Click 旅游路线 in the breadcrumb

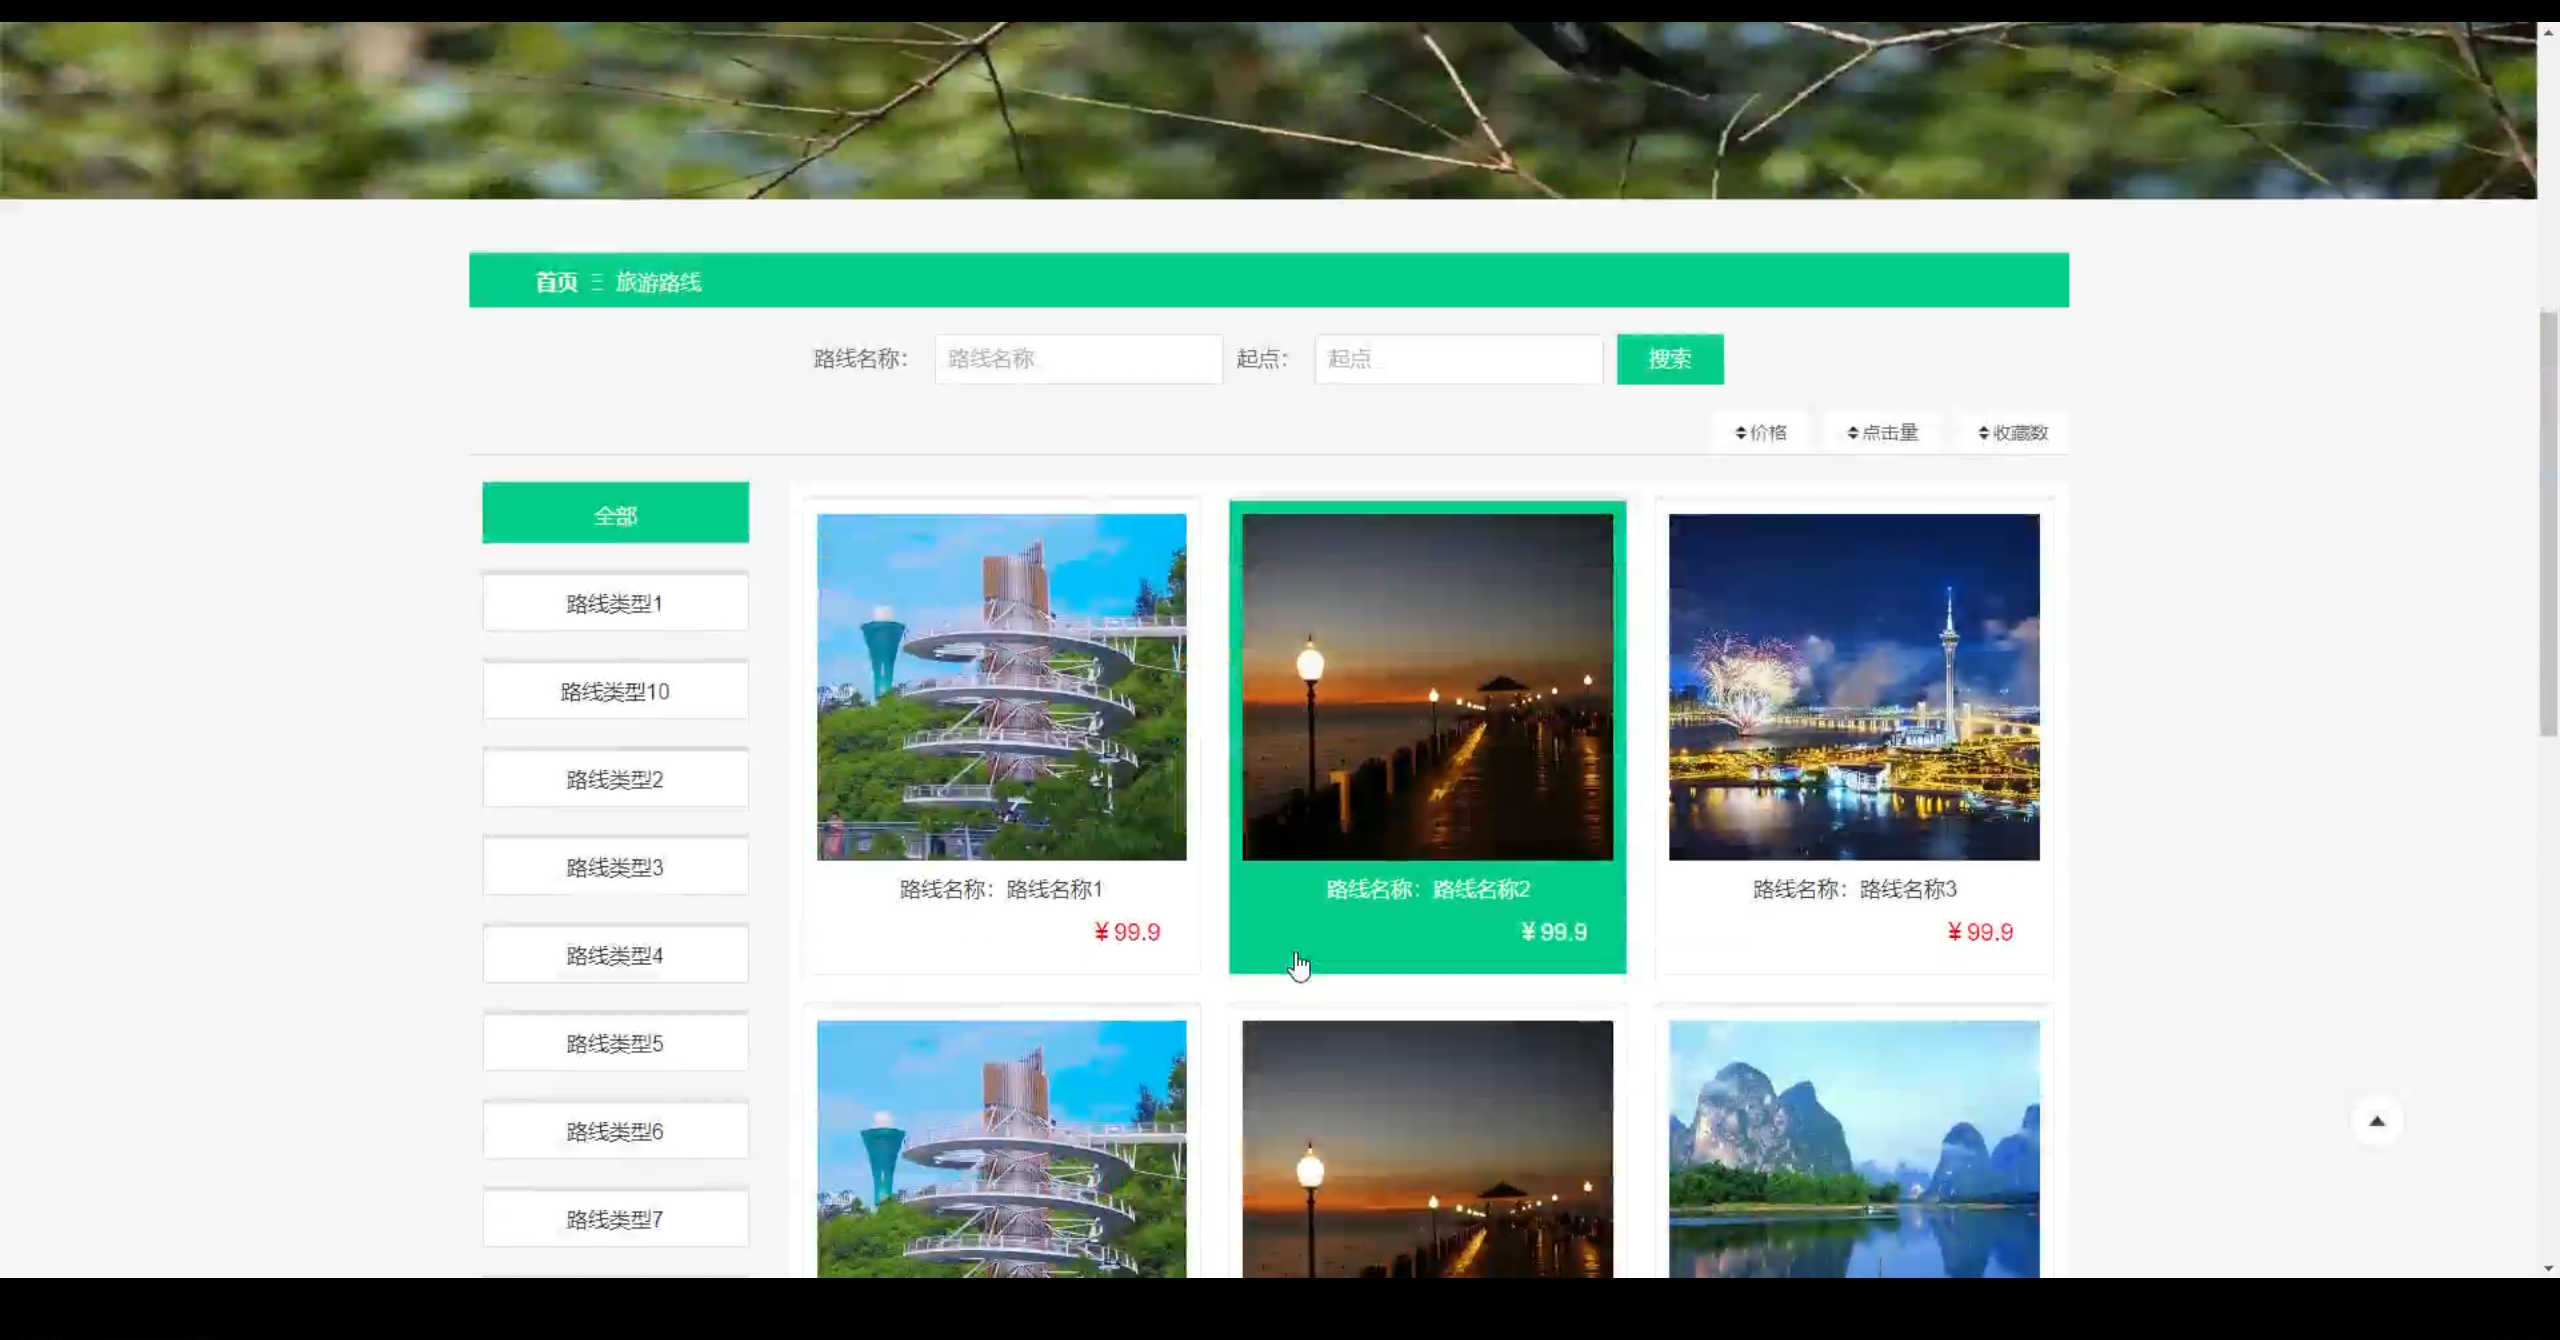click(x=658, y=282)
